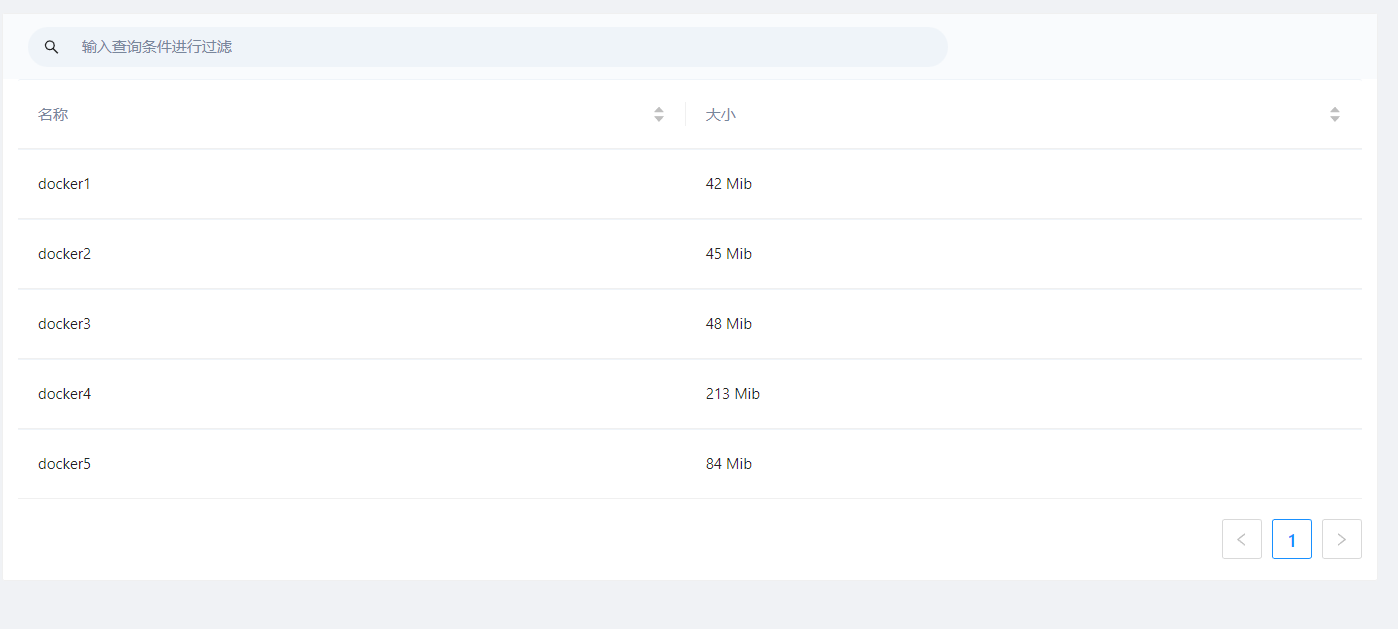Focus the 输入查询条件进行过滤 filter field
Viewport: 1398px width, 629px height.
[x=500, y=47]
